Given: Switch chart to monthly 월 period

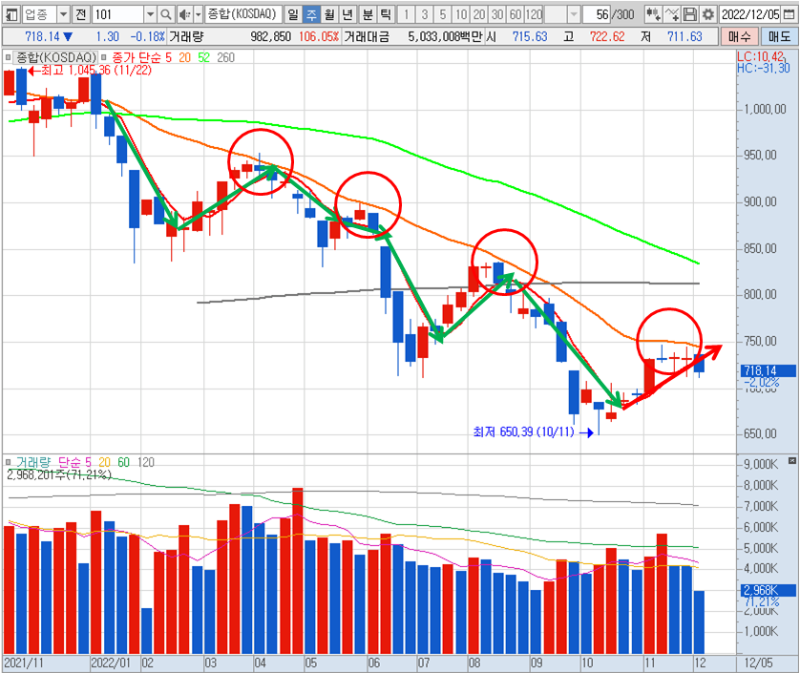Looking at the screenshot, I should 330,14.
